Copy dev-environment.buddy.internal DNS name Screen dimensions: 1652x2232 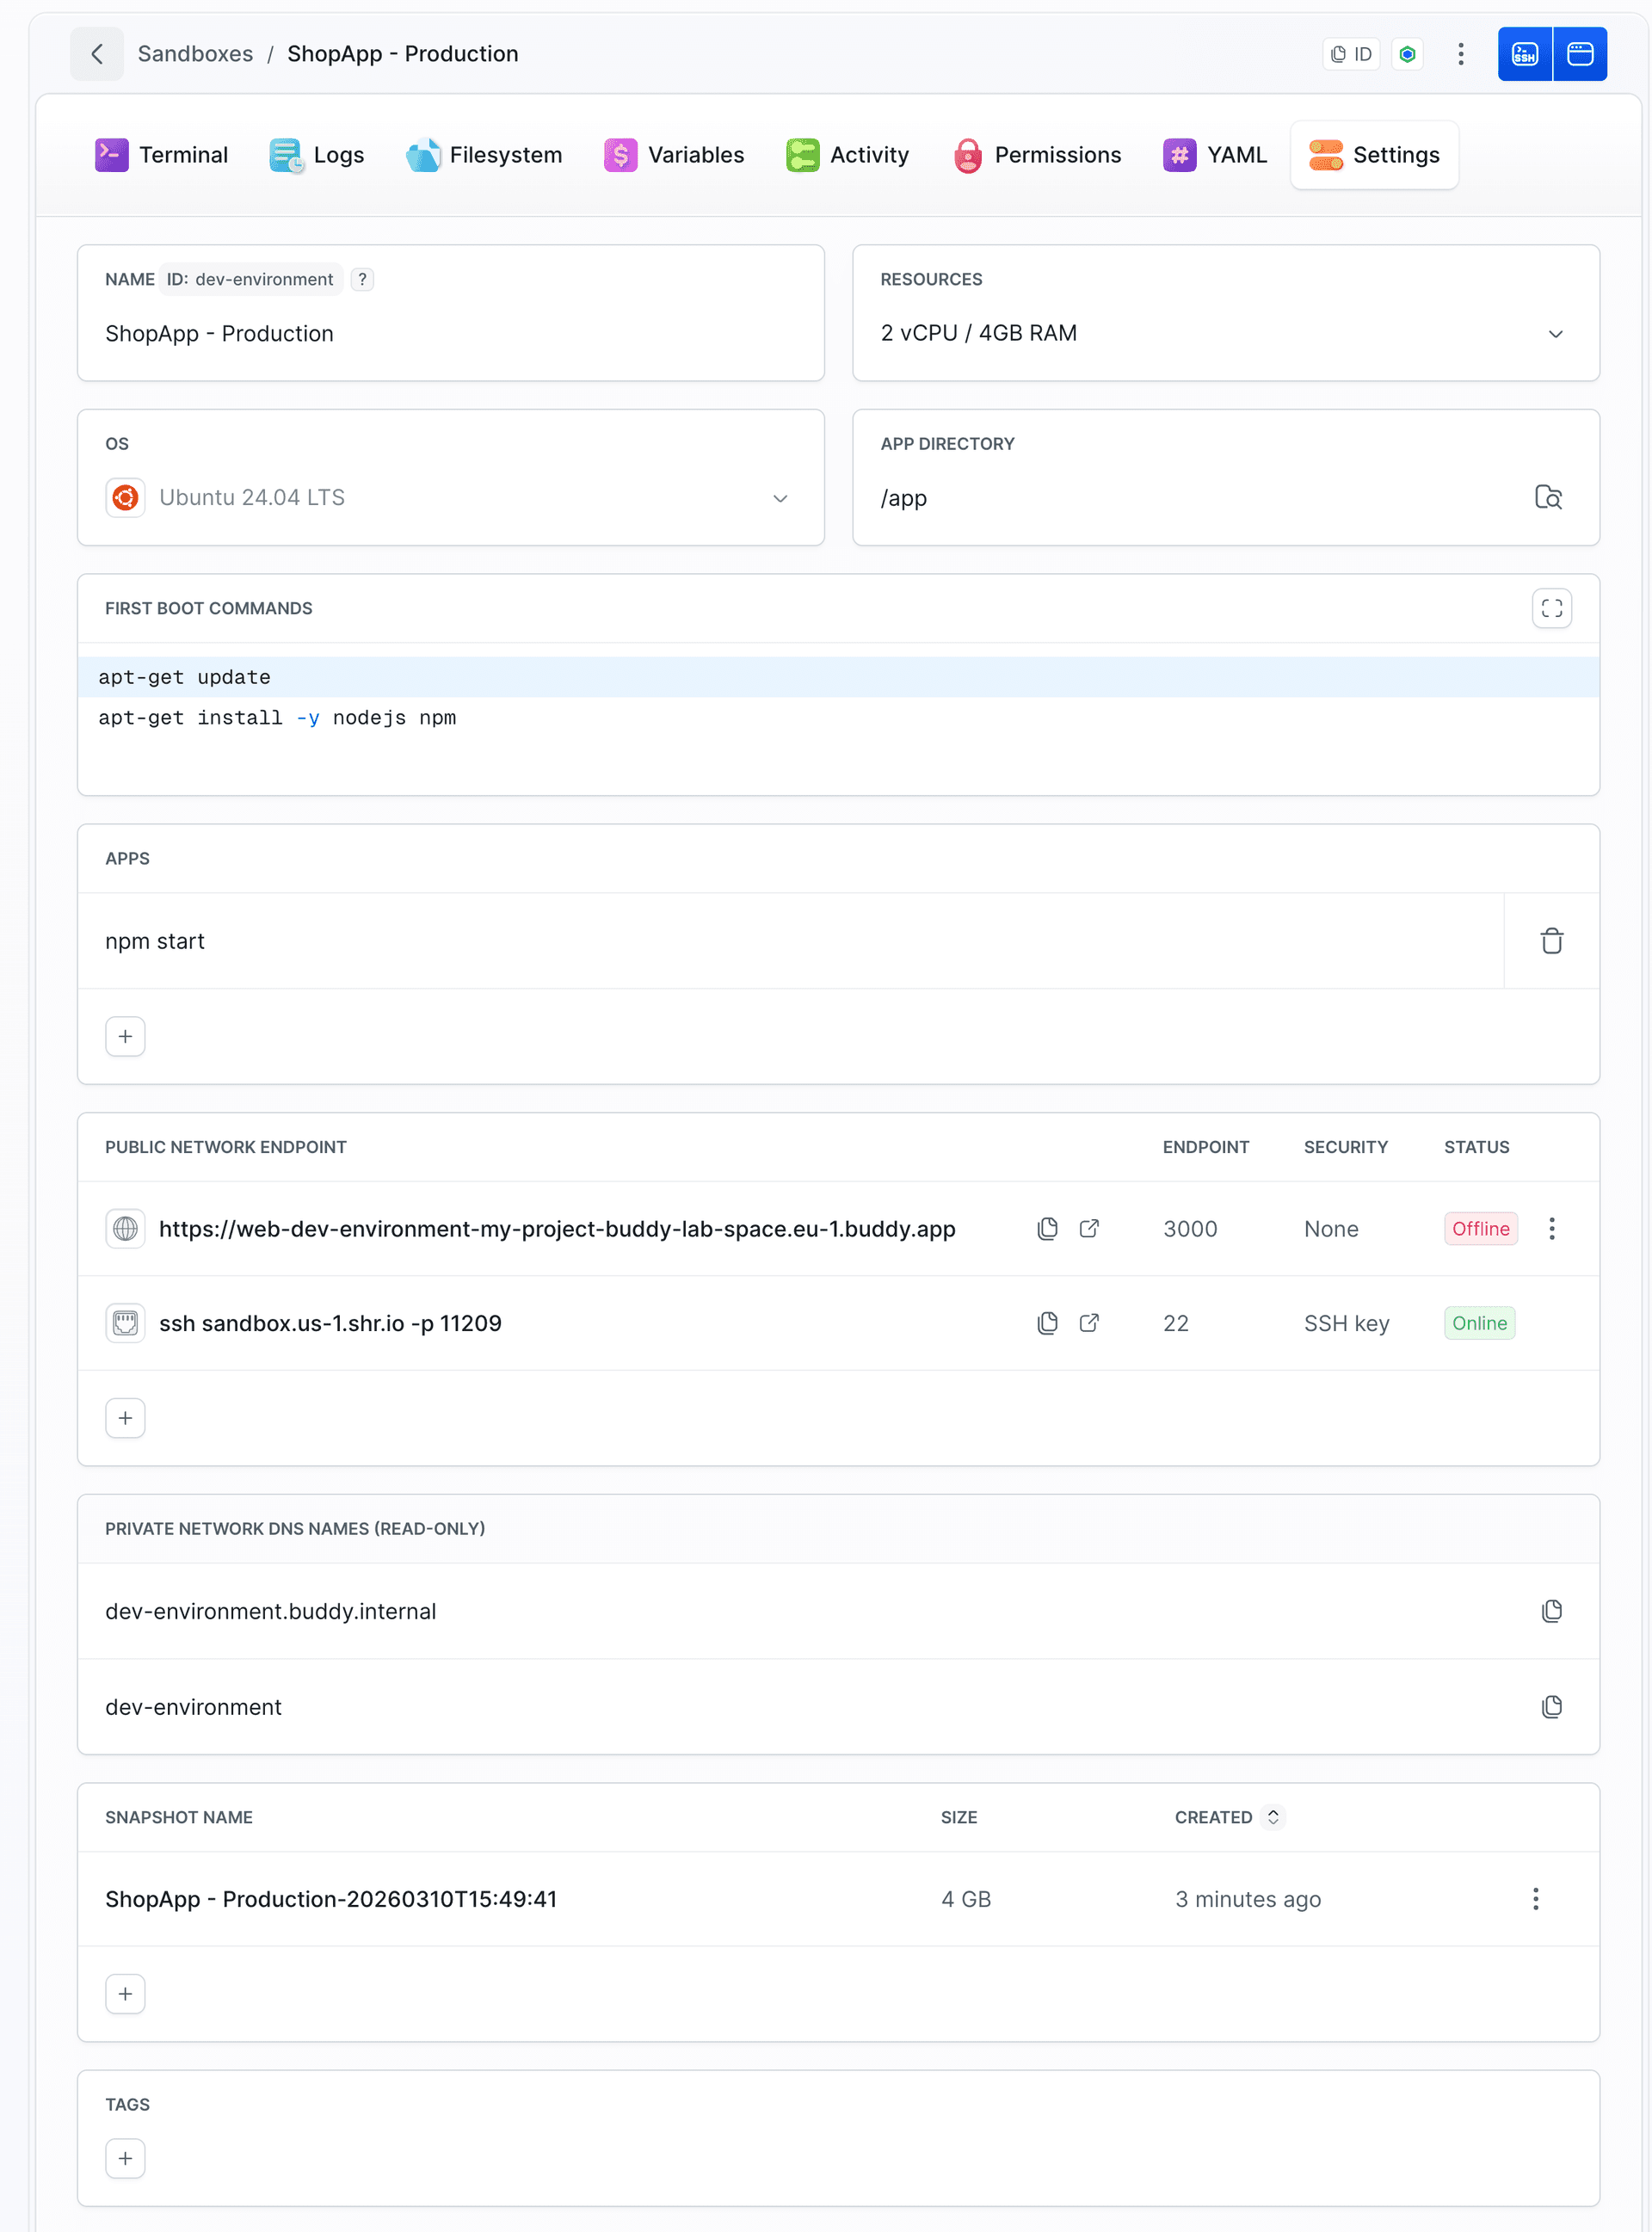click(x=1551, y=1611)
